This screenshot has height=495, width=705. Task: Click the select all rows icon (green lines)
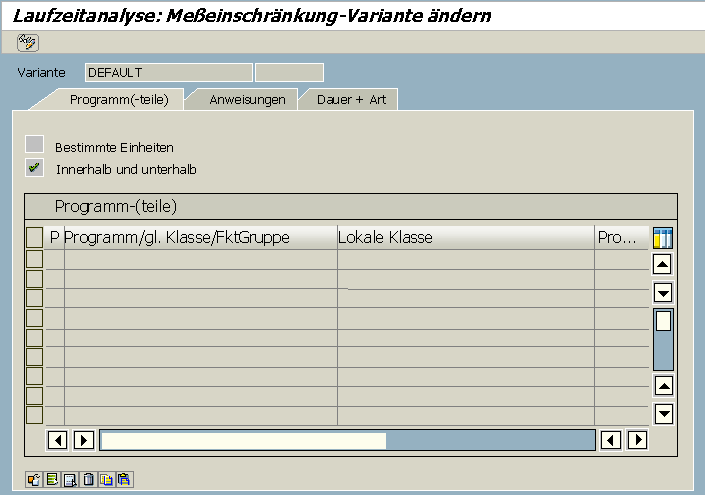(52, 479)
